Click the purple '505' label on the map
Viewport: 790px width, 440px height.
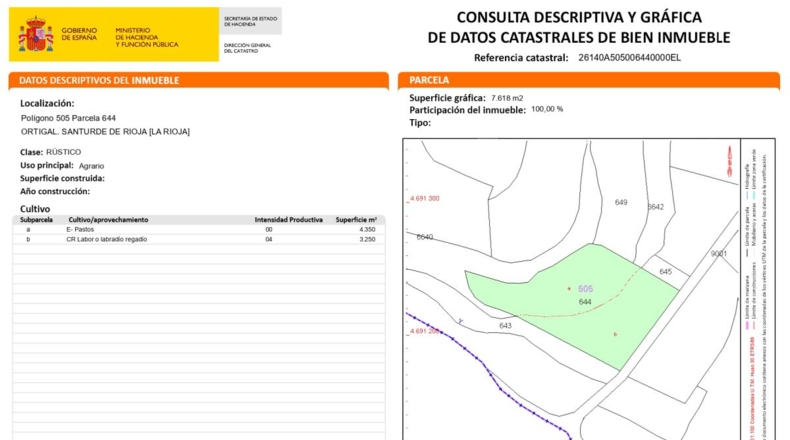tap(585, 289)
